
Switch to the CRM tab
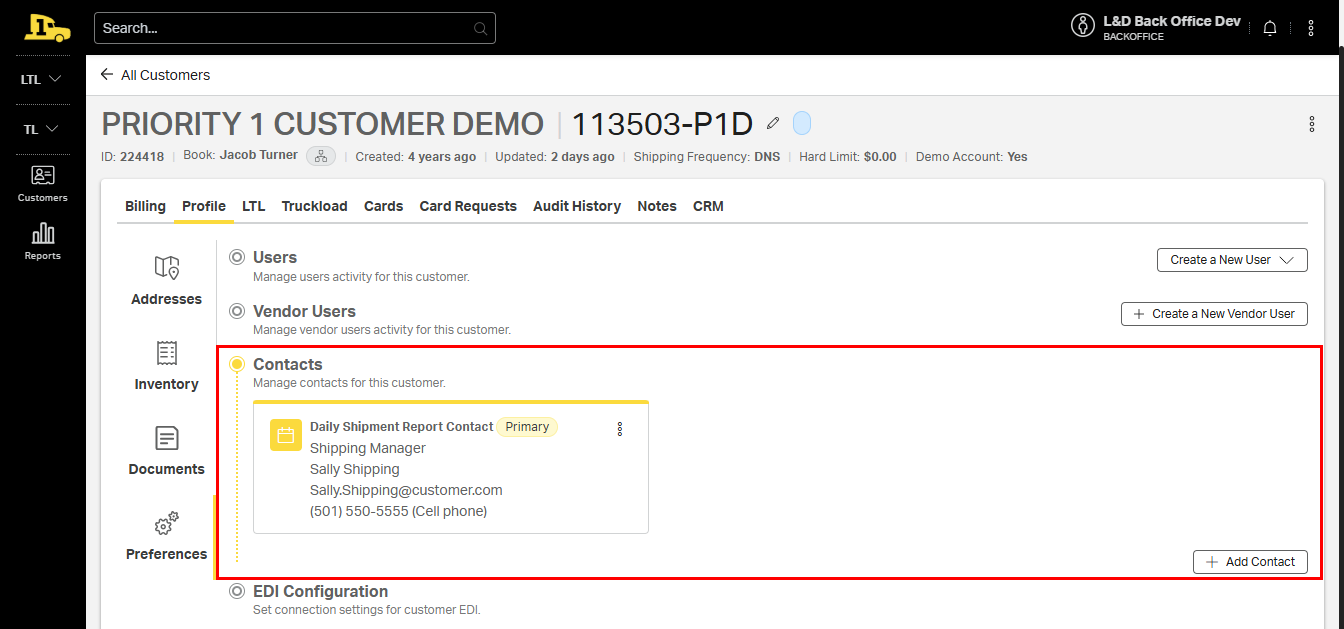click(708, 206)
